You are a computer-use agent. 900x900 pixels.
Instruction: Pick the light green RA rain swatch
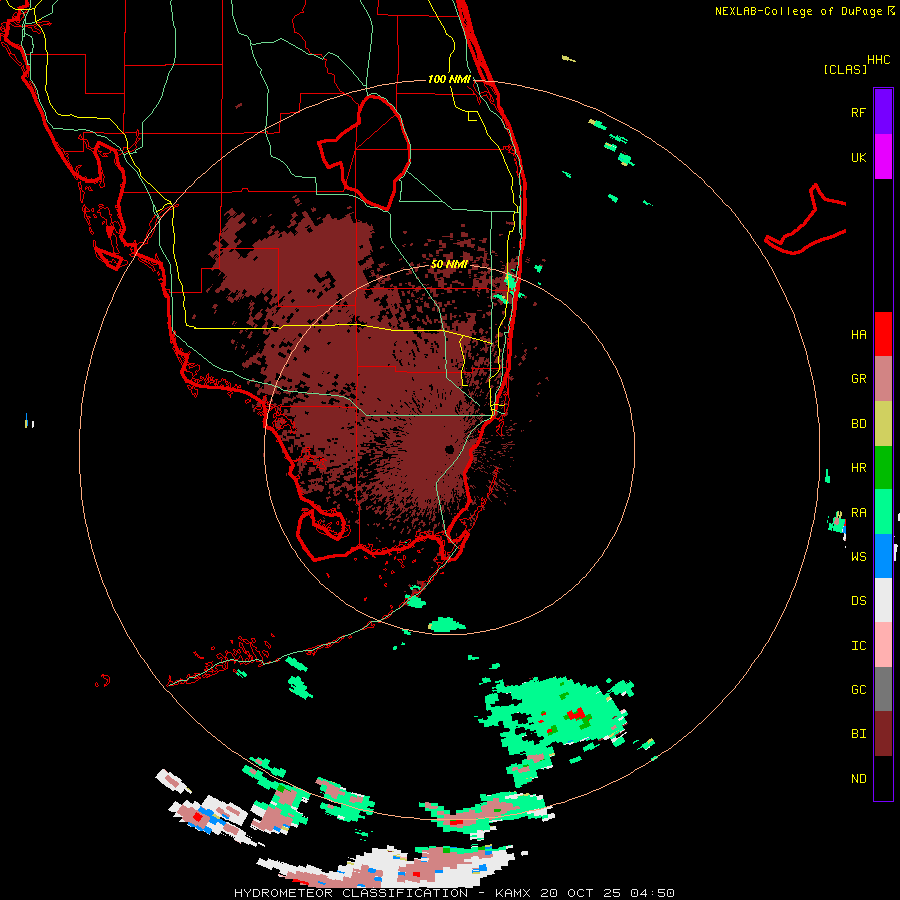click(x=883, y=512)
